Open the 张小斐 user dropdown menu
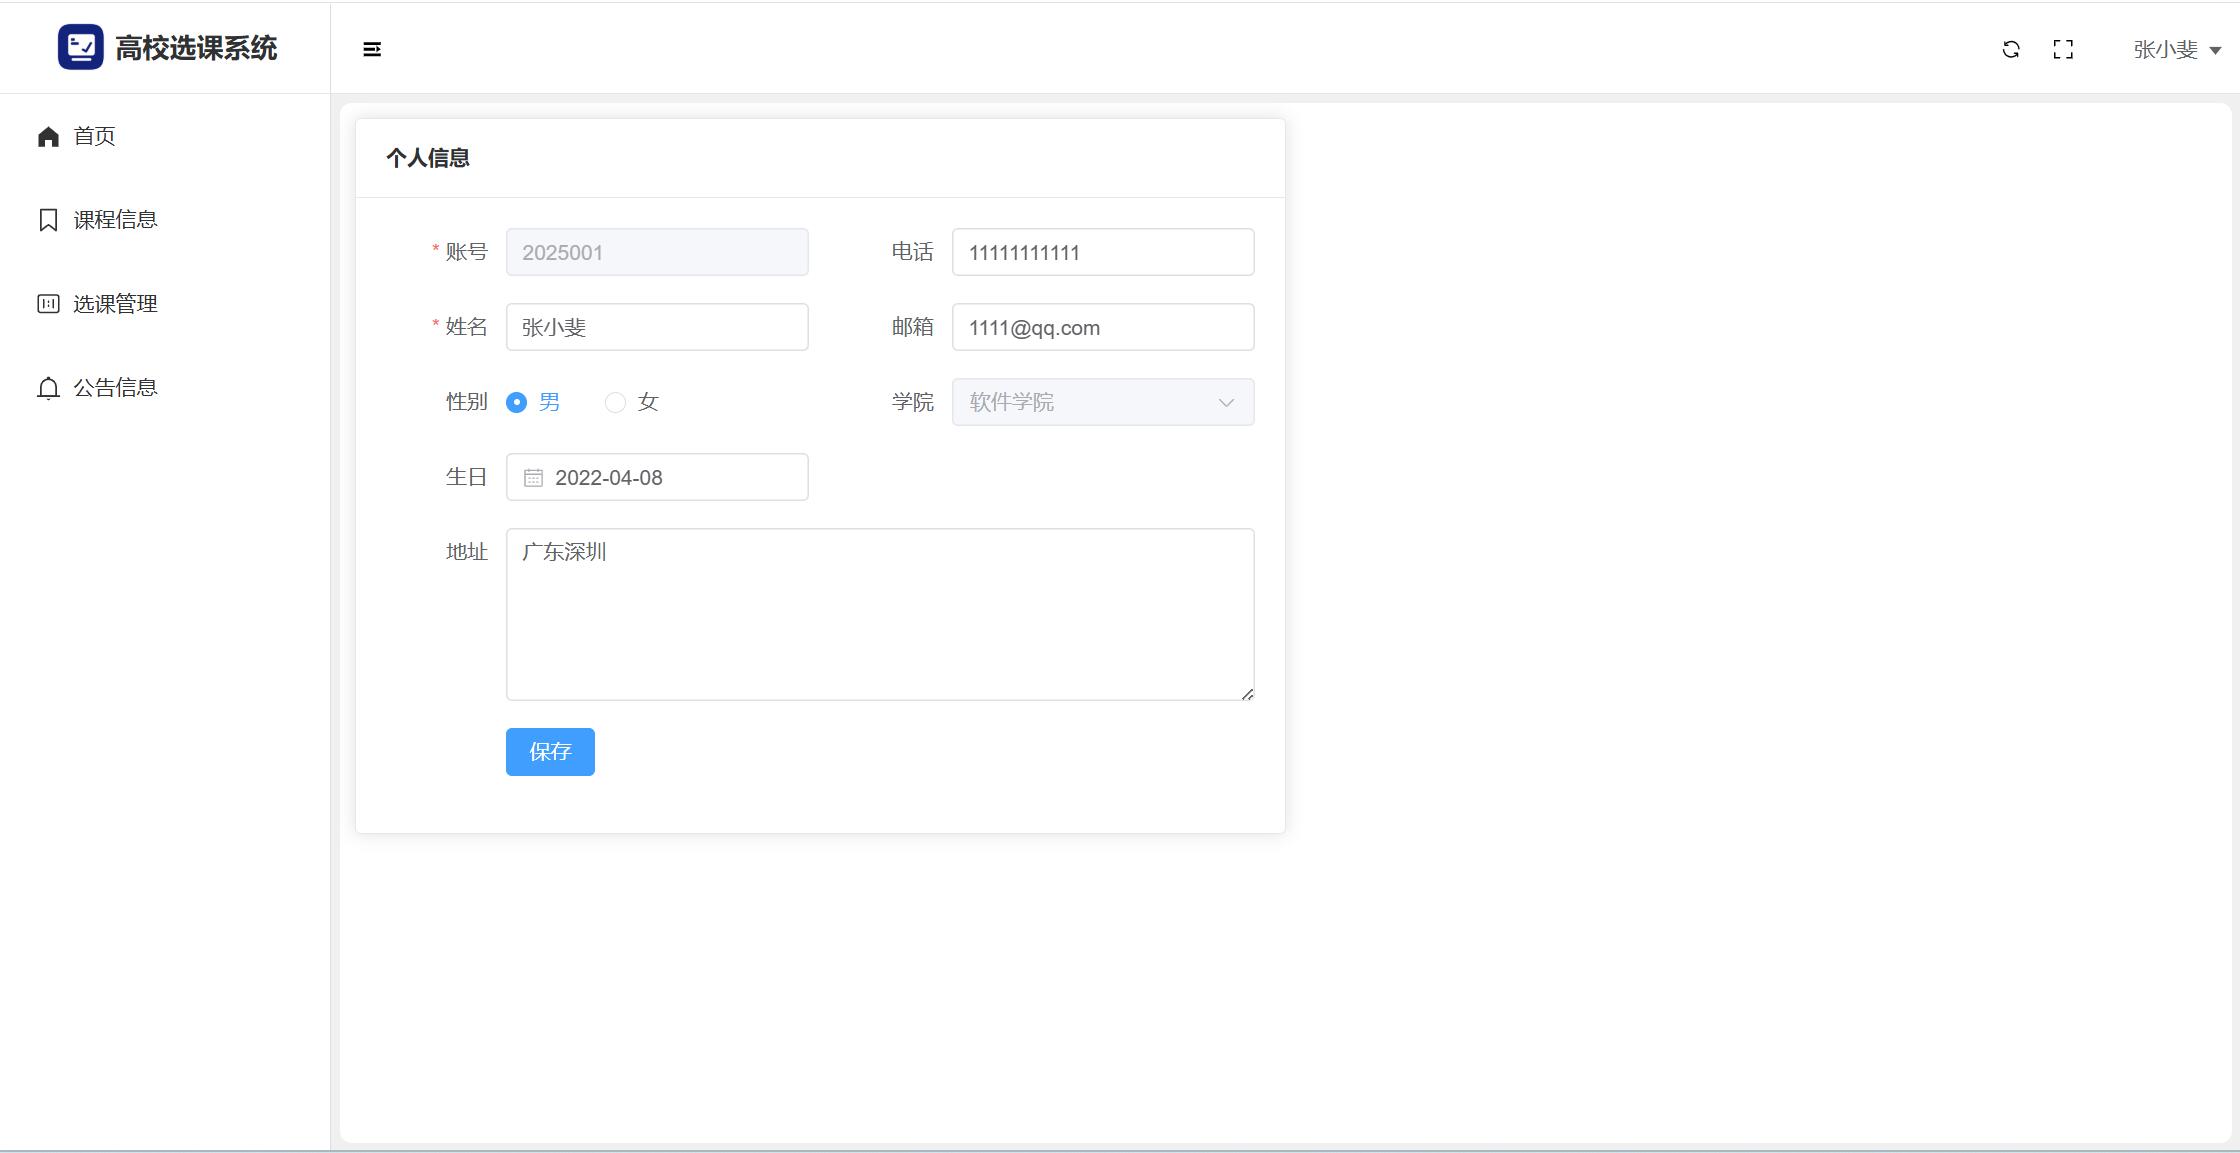The width and height of the screenshot is (2240, 1153). click(2176, 49)
